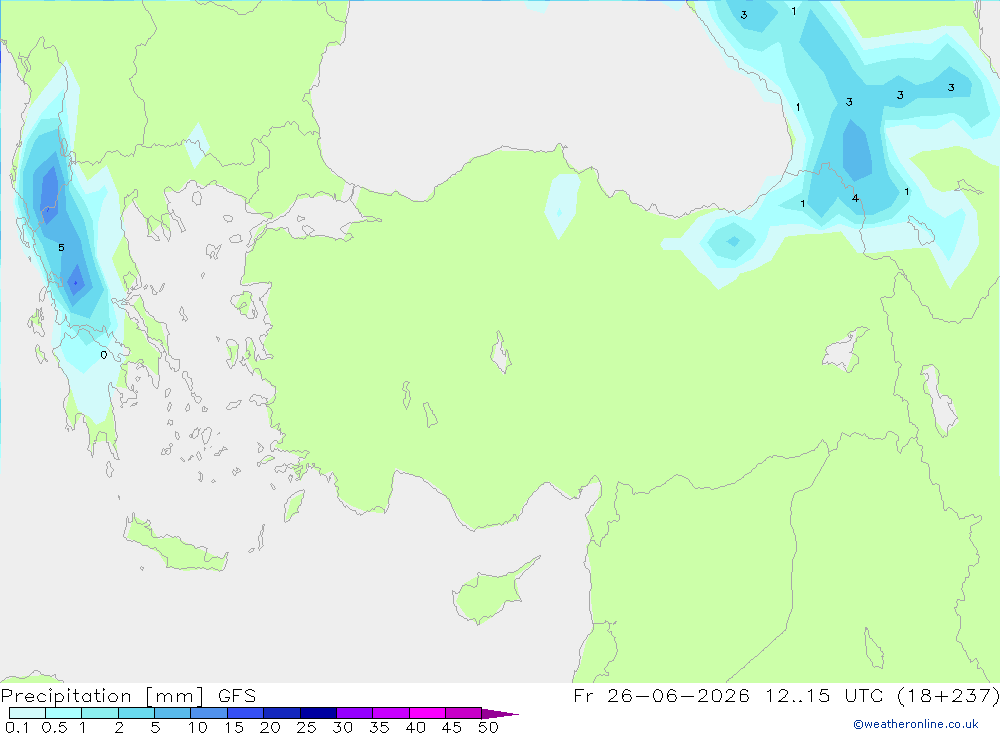Select the 0.5–1 mm legend swatch
1000x733 pixels.
point(63,713)
